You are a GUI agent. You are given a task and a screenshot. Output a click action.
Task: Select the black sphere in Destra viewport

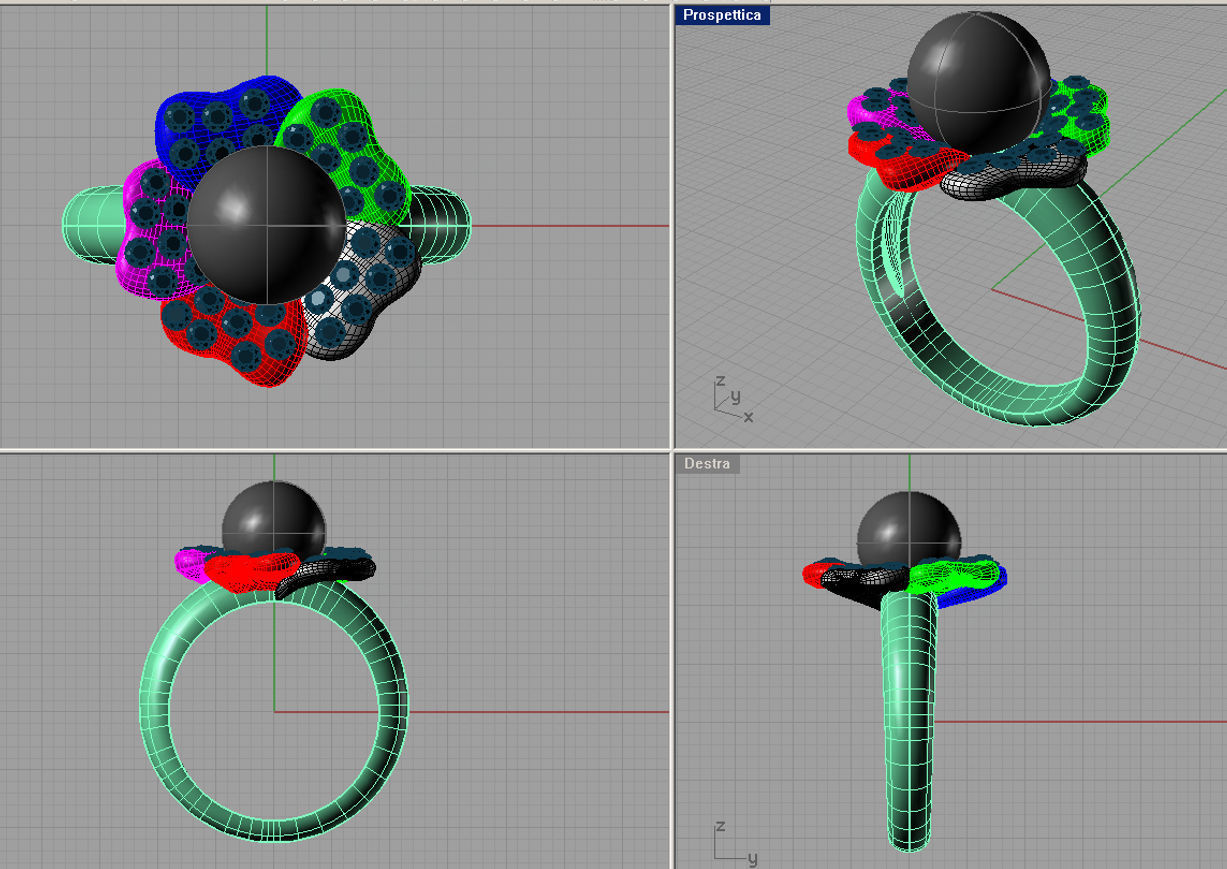pyautogui.click(x=909, y=528)
